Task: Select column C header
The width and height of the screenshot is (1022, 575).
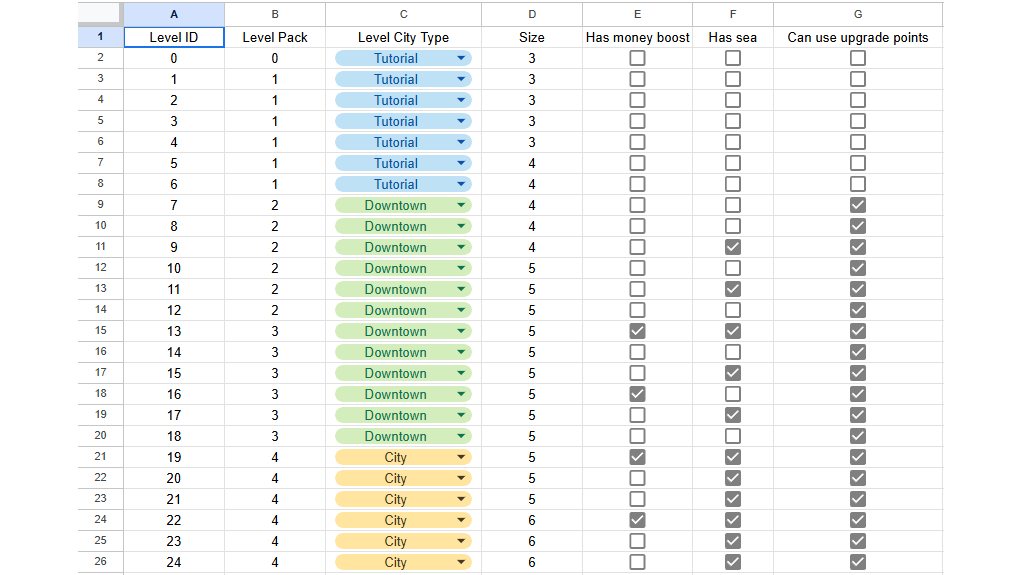Action: click(x=403, y=14)
